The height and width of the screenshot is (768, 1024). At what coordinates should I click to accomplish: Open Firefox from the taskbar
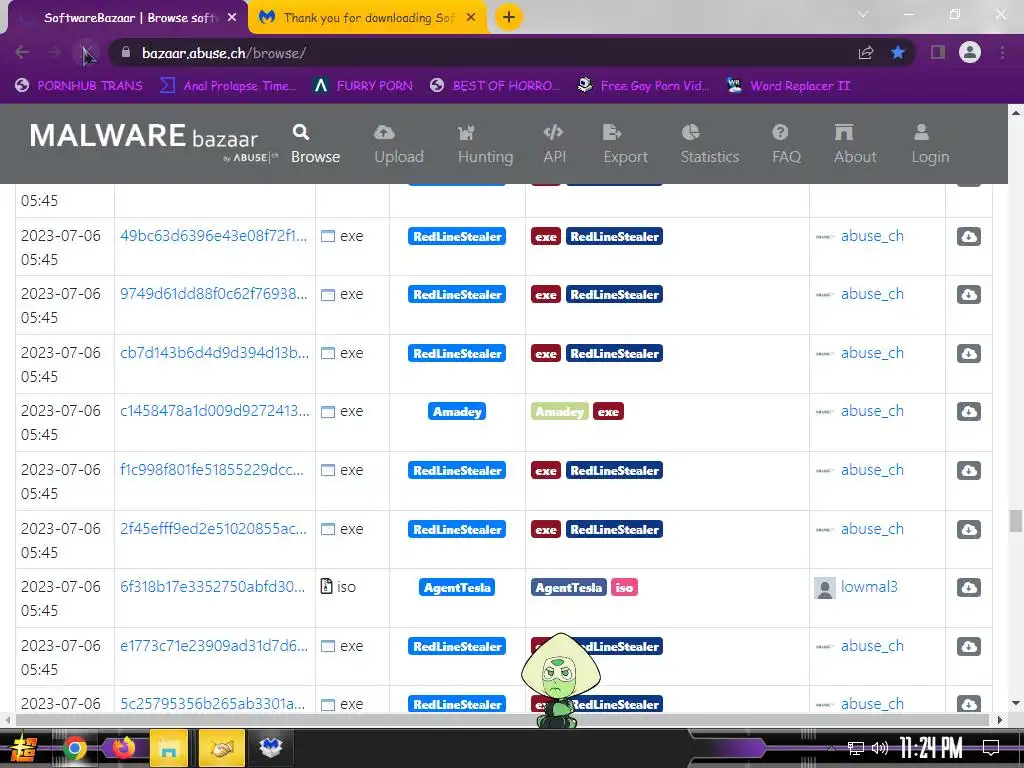(122, 748)
